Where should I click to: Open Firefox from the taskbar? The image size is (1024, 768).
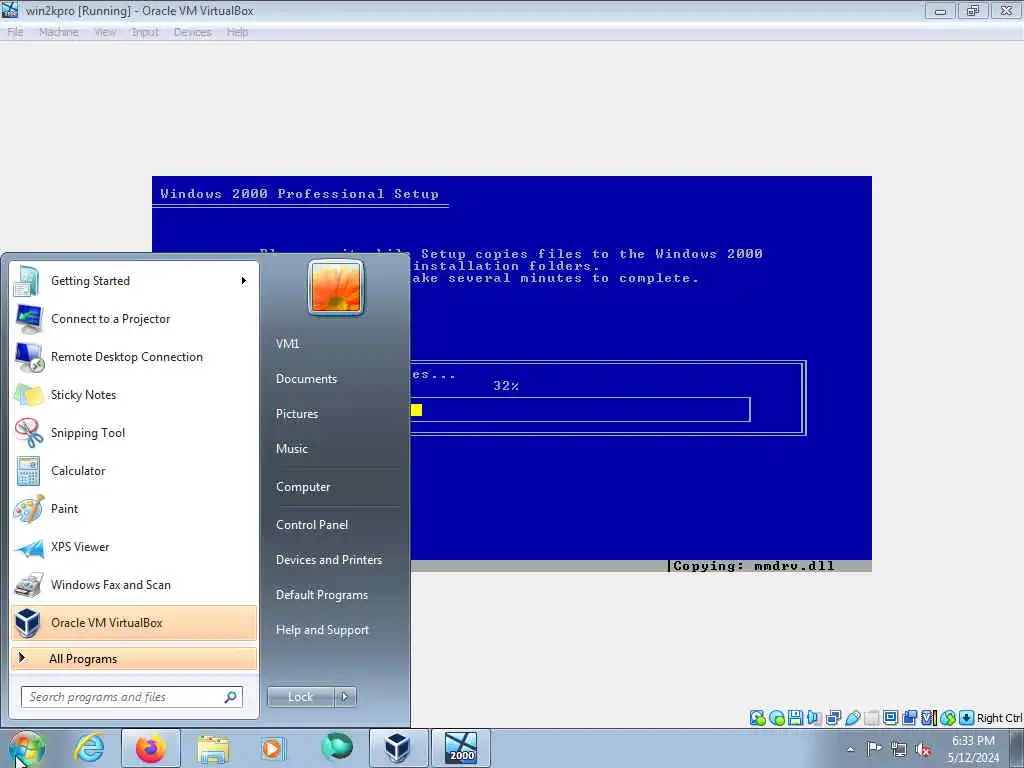click(x=151, y=748)
